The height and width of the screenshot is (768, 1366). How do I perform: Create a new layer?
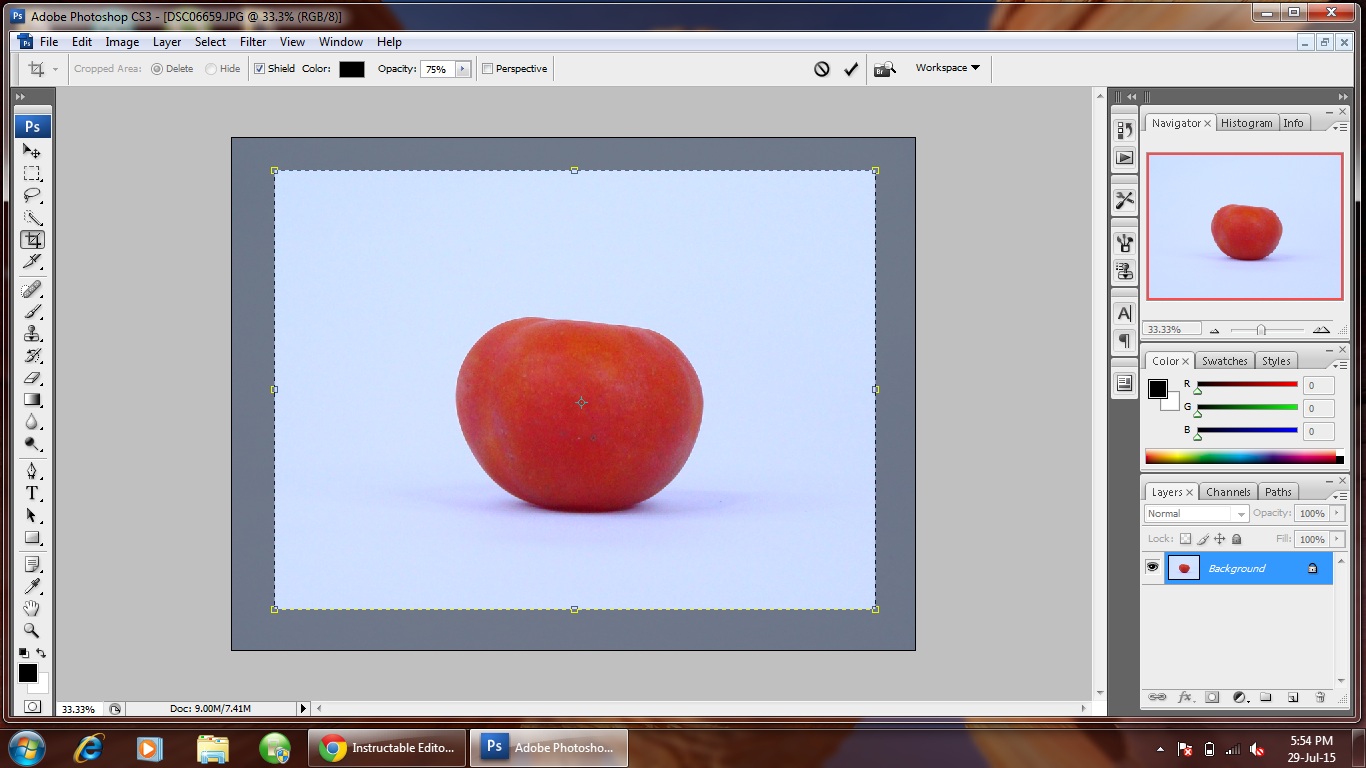point(1292,697)
